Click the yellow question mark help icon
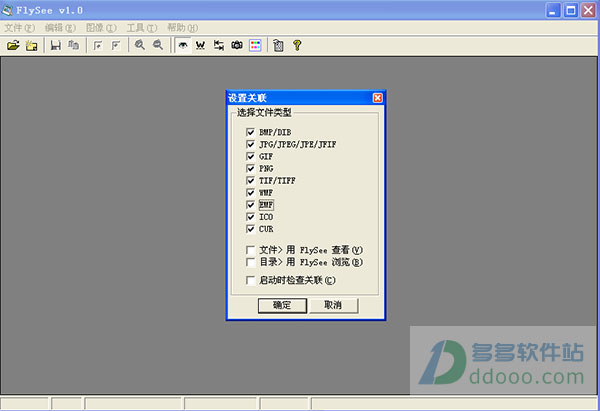 coord(297,45)
